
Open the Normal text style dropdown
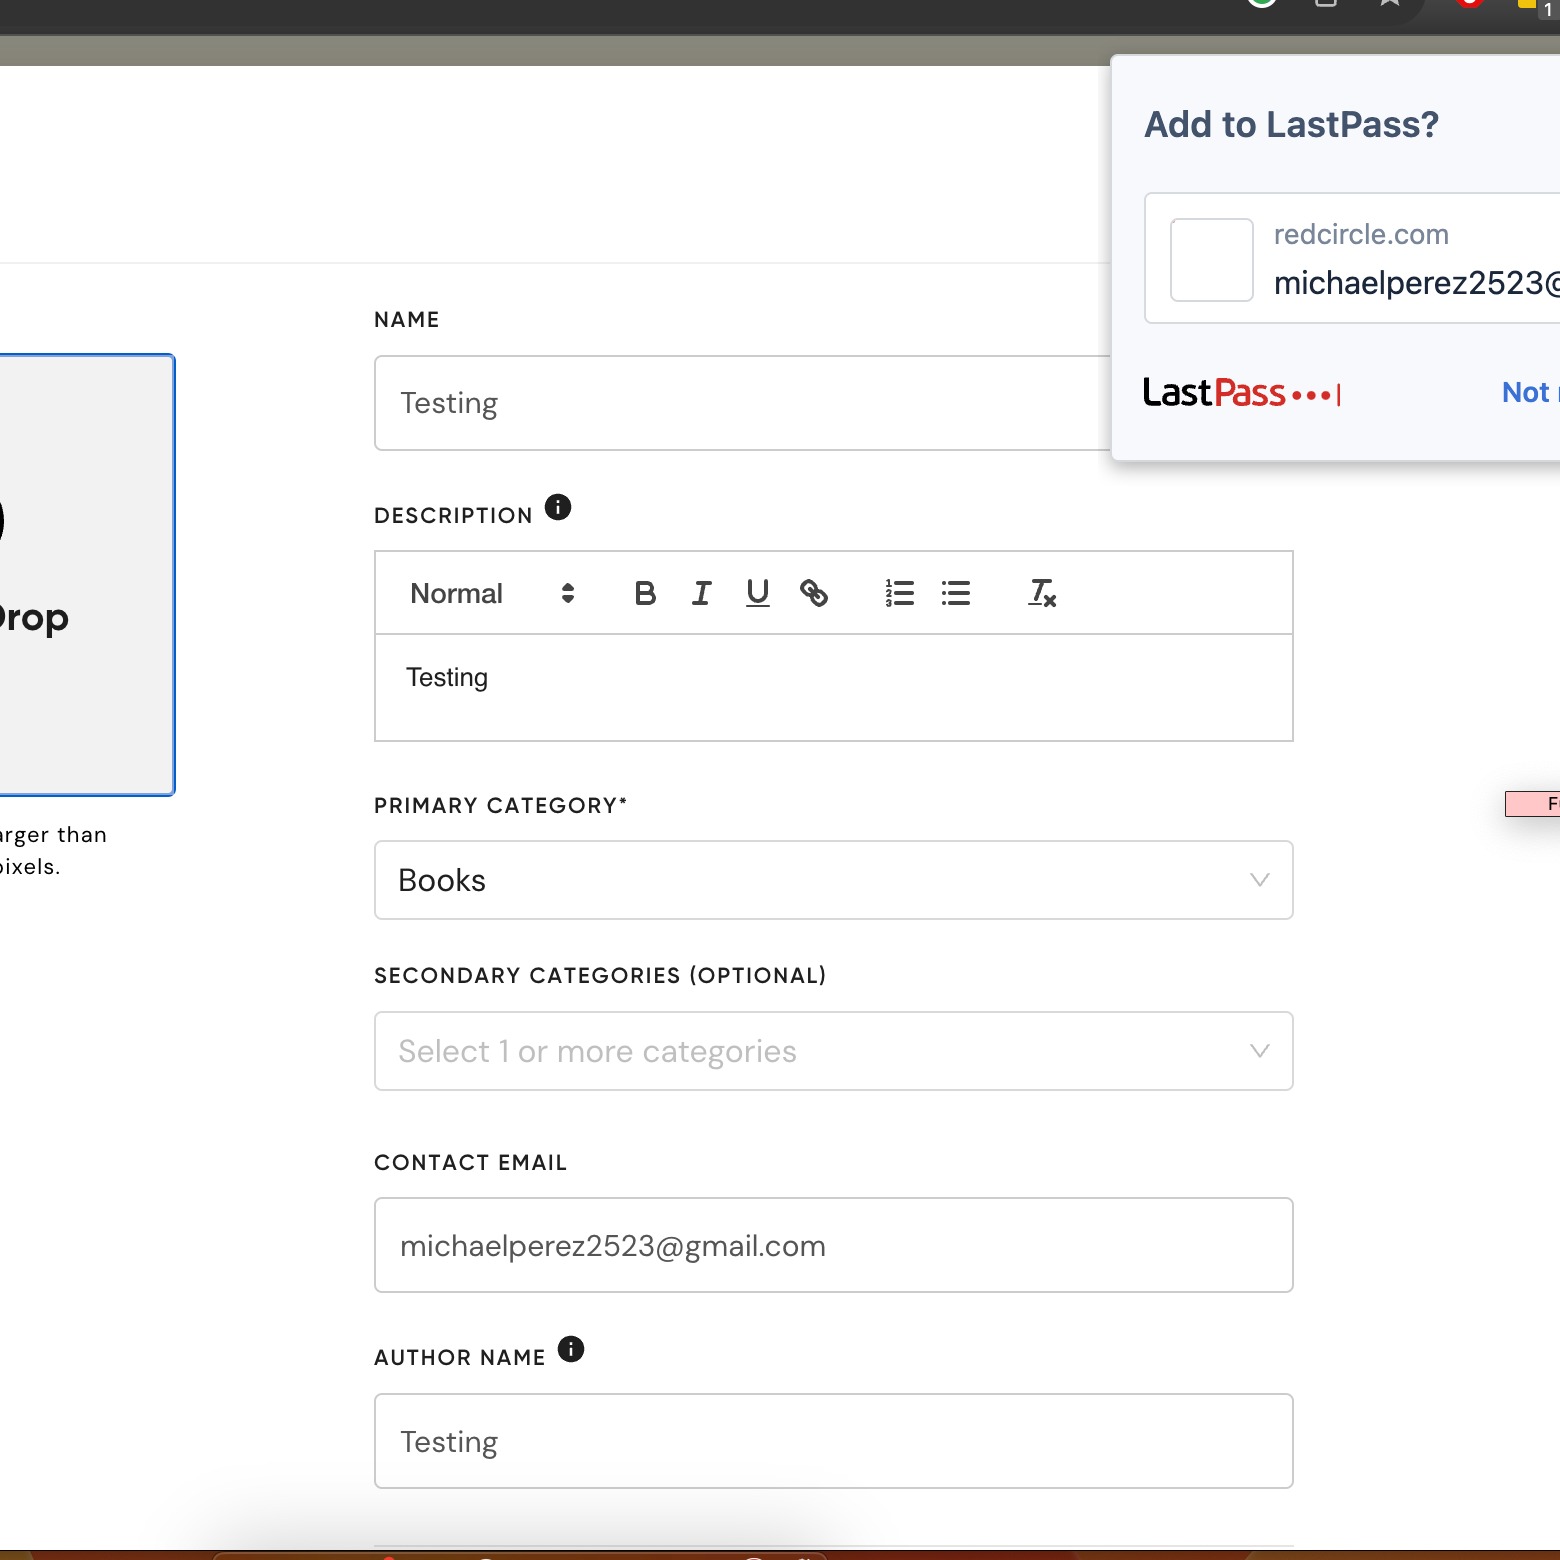pos(492,593)
